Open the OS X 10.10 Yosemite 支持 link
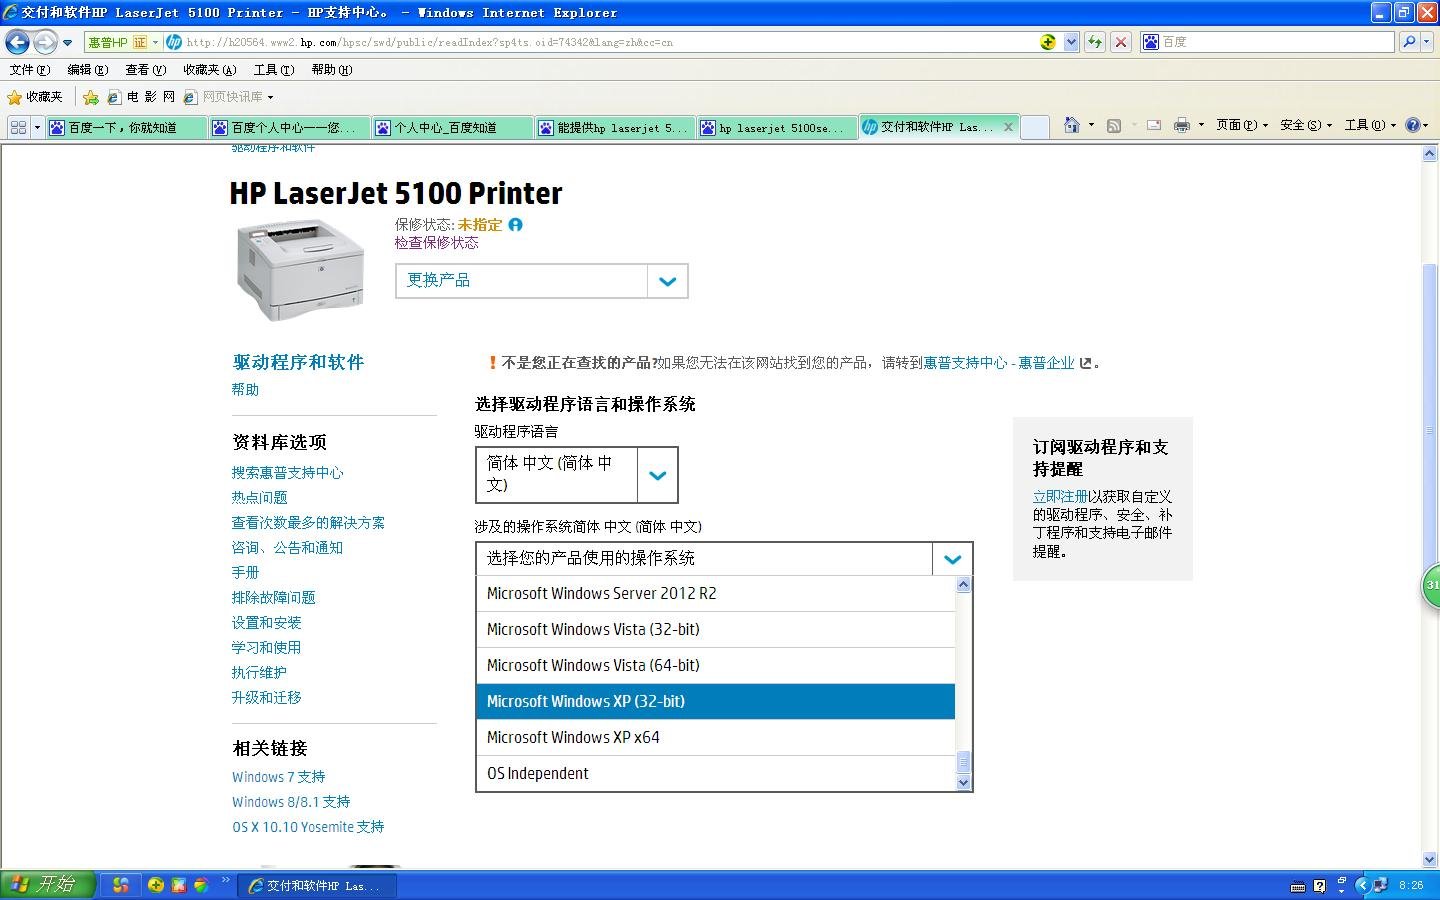 click(x=308, y=827)
